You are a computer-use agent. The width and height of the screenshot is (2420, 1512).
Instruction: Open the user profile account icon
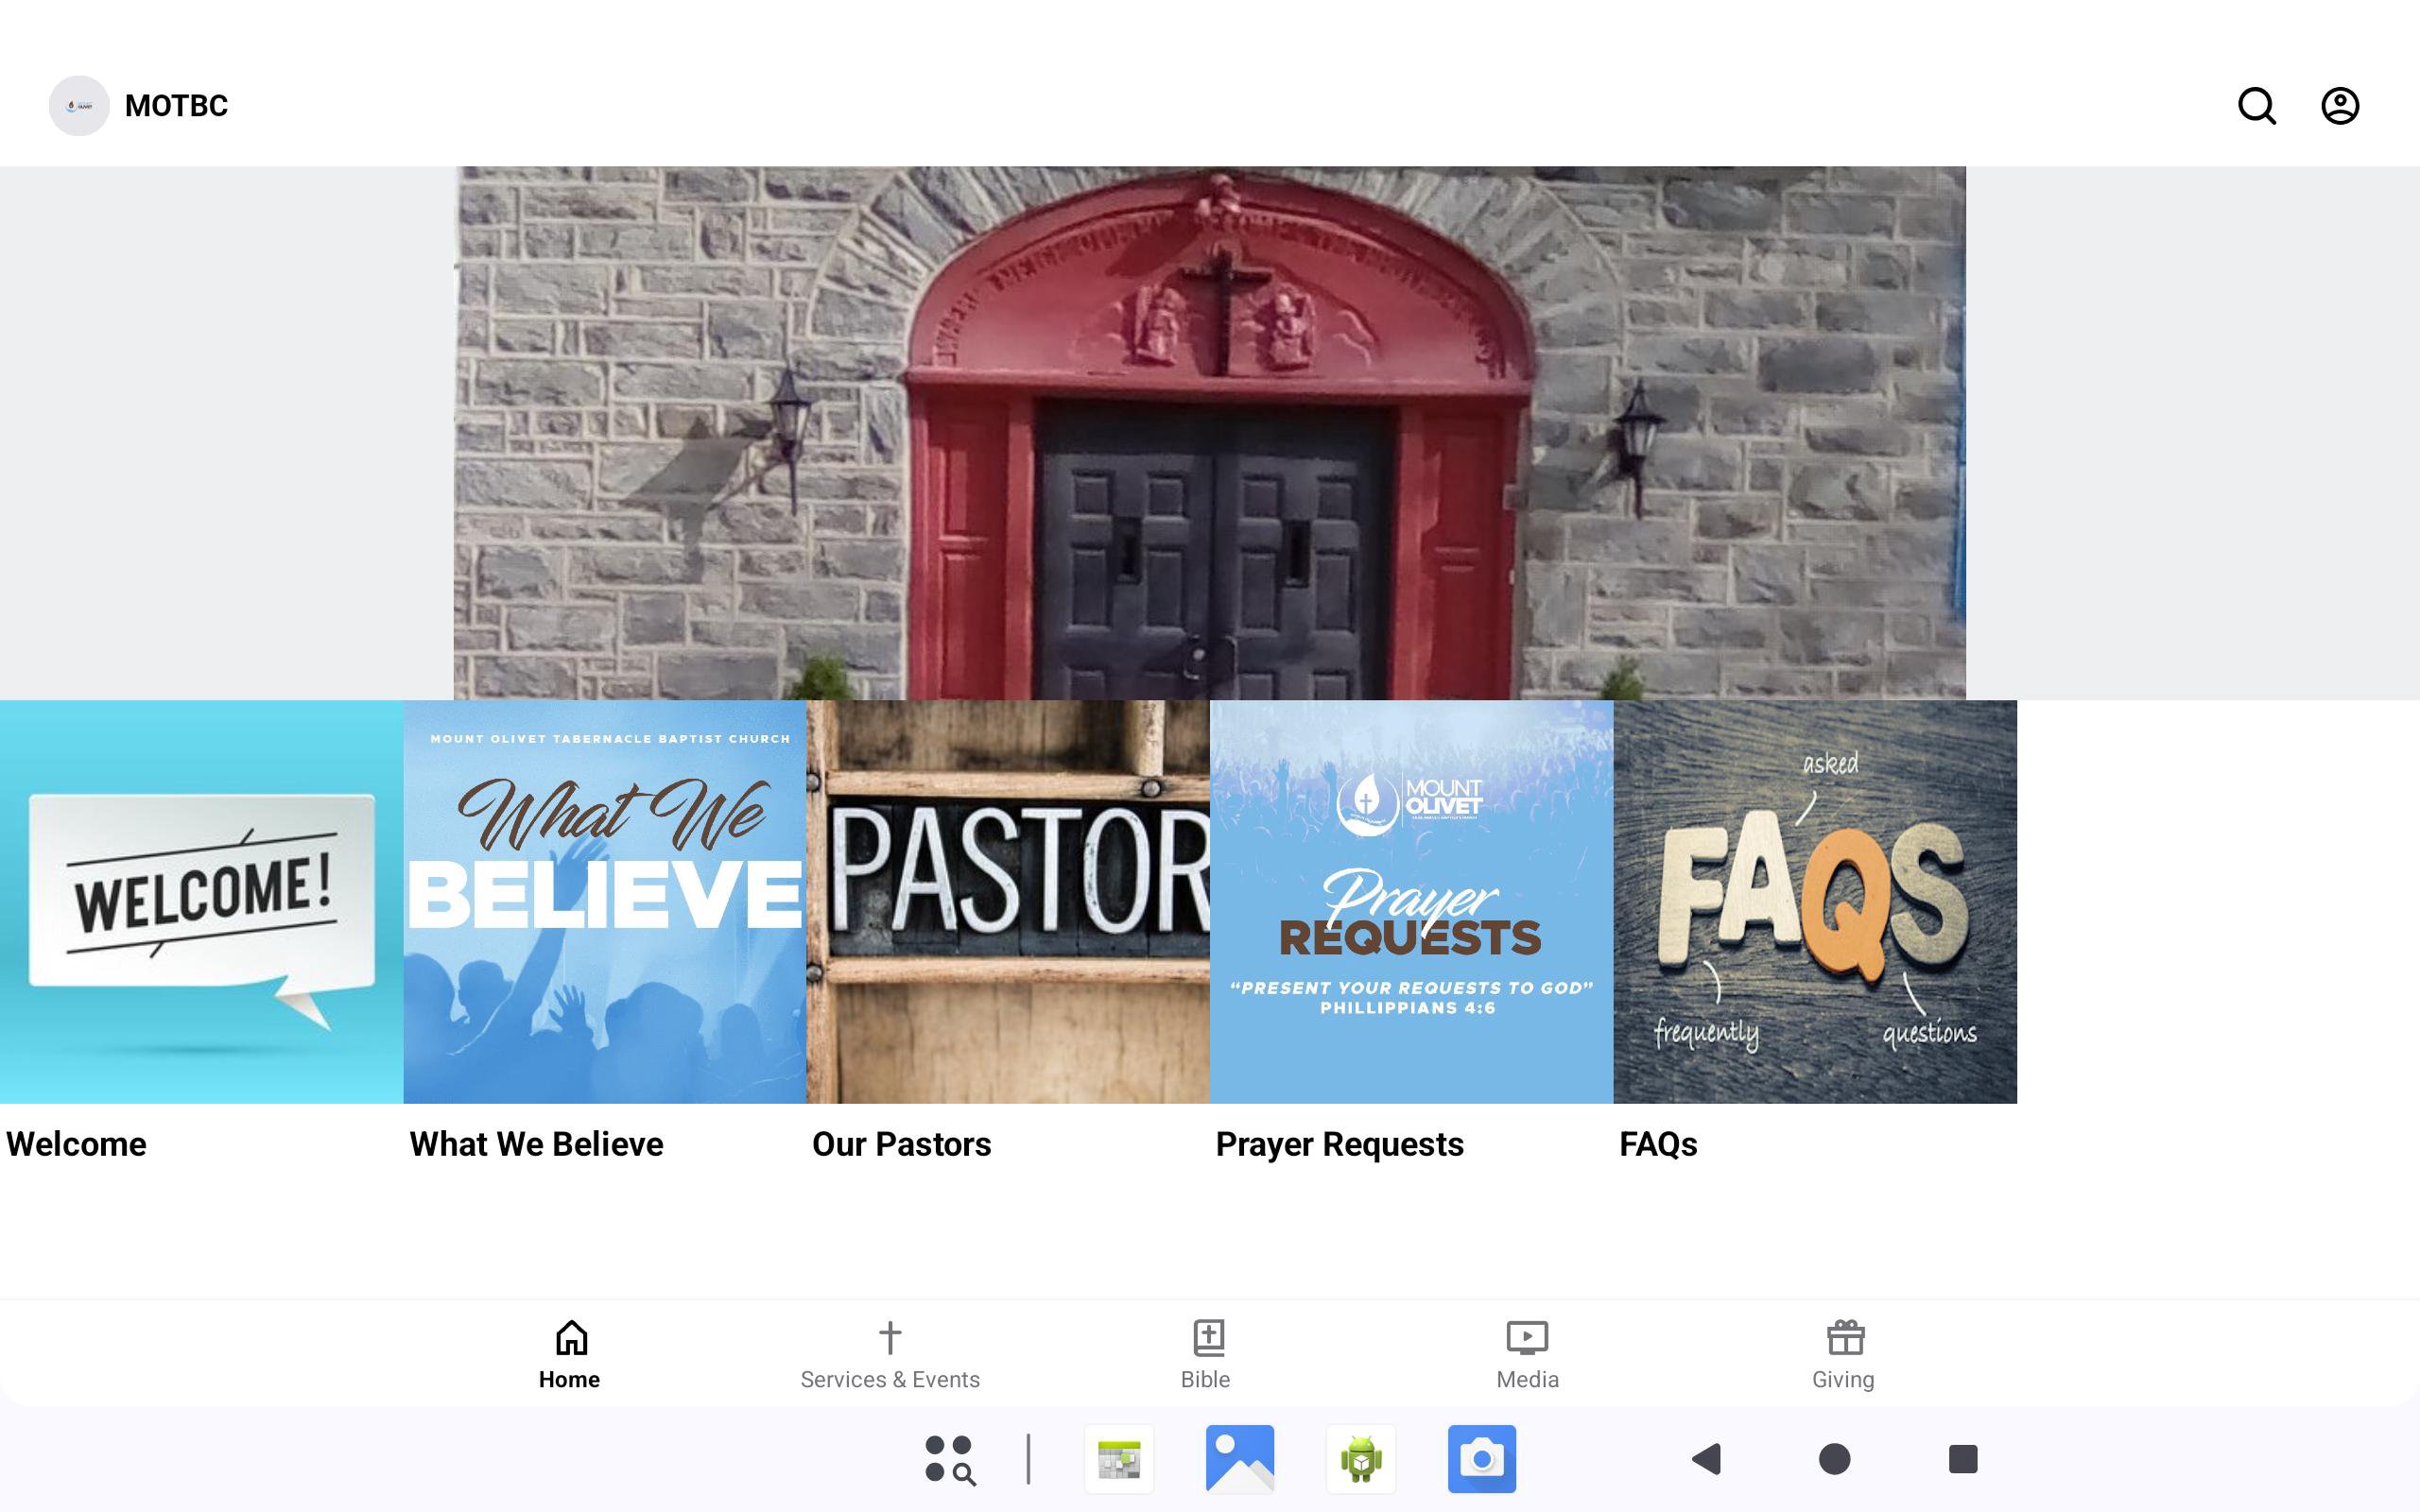(x=2339, y=106)
